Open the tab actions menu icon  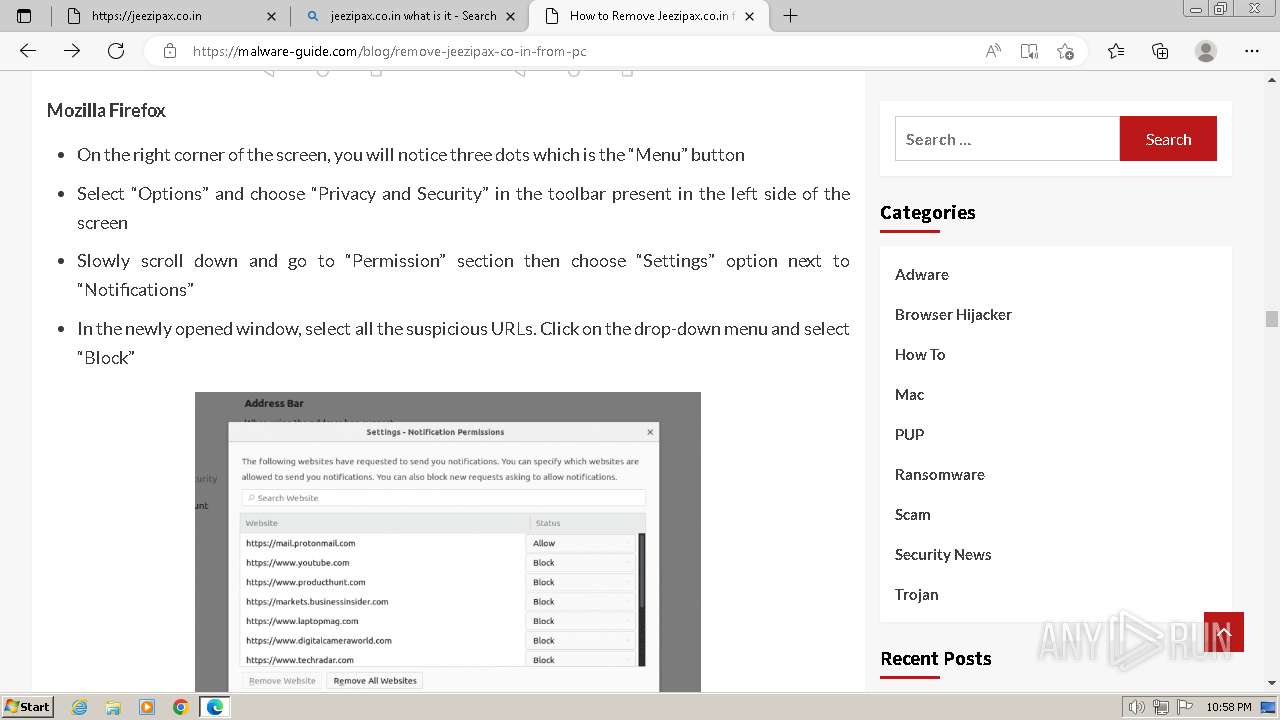(x=24, y=16)
